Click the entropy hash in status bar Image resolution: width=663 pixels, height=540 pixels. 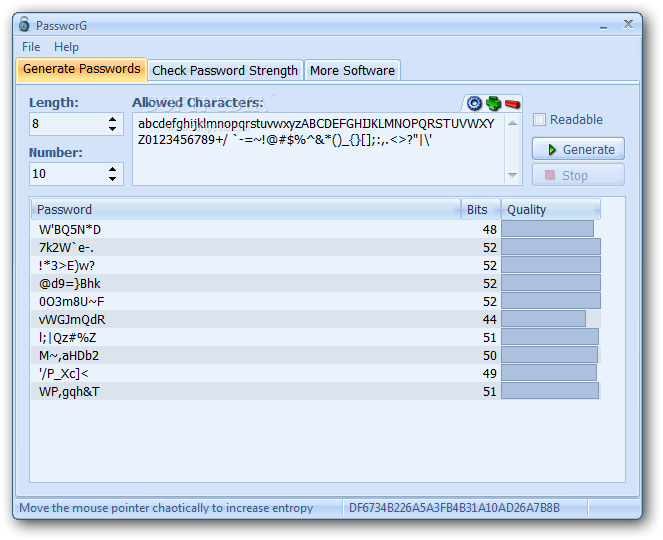click(x=454, y=507)
